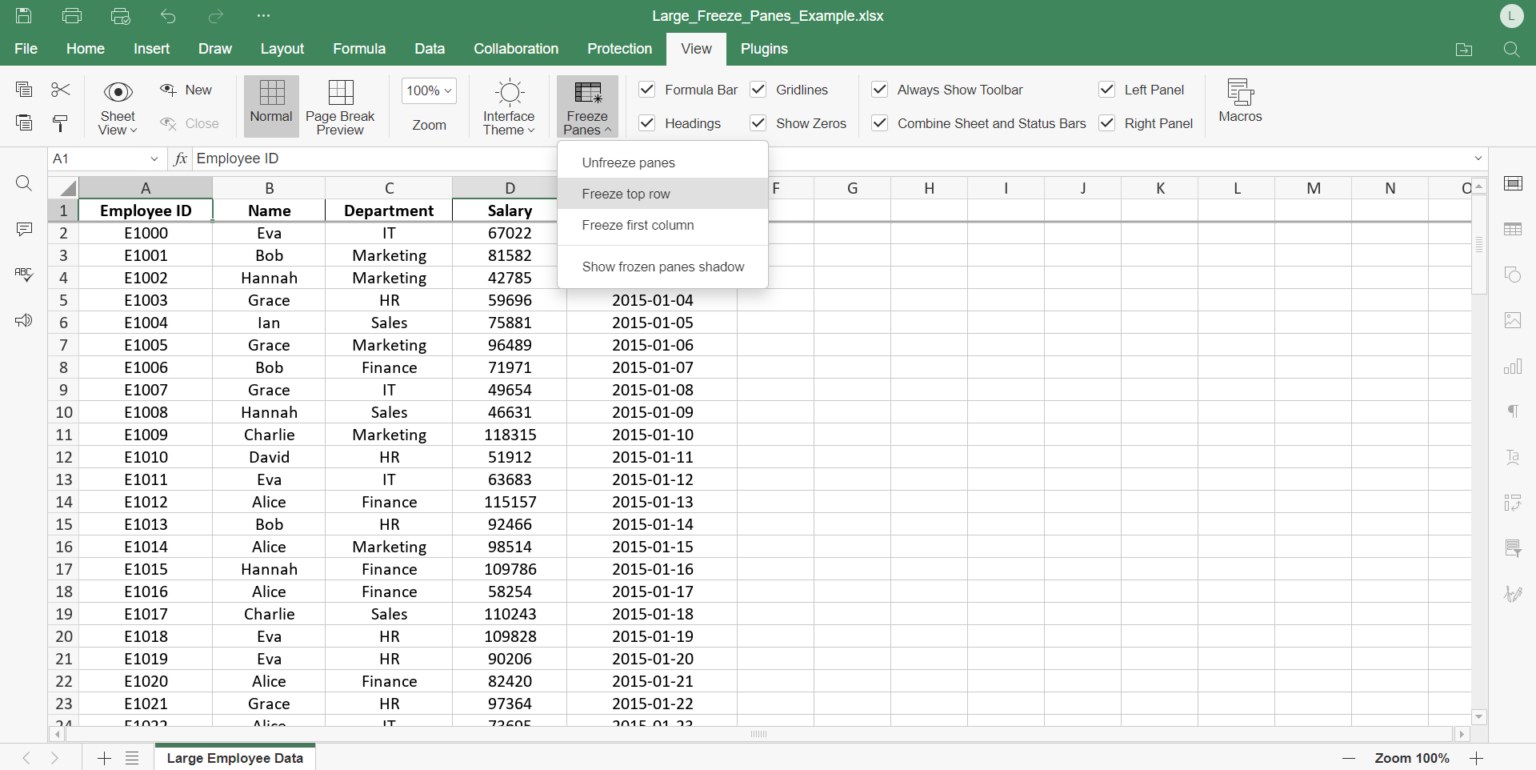
Task: Select the Large Employee Data sheet tab
Action: click(234, 757)
